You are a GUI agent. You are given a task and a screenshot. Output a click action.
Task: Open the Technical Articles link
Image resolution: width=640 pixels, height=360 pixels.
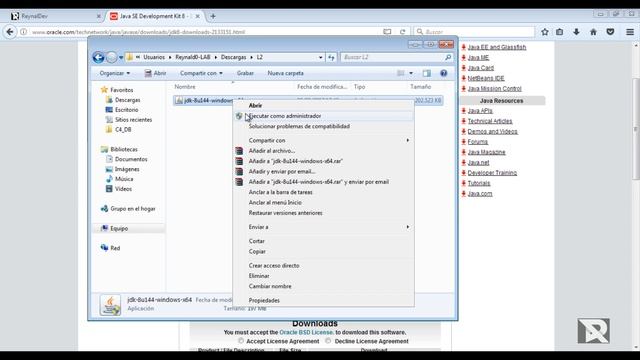[x=490, y=121]
